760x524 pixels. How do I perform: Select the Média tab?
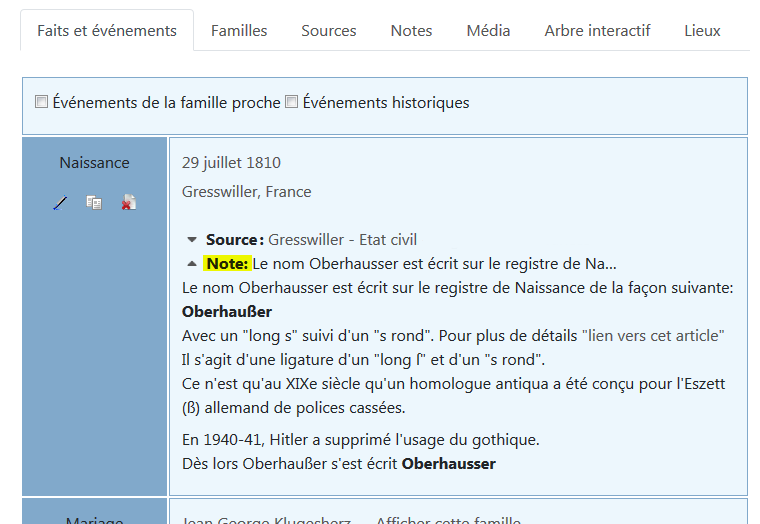488,31
